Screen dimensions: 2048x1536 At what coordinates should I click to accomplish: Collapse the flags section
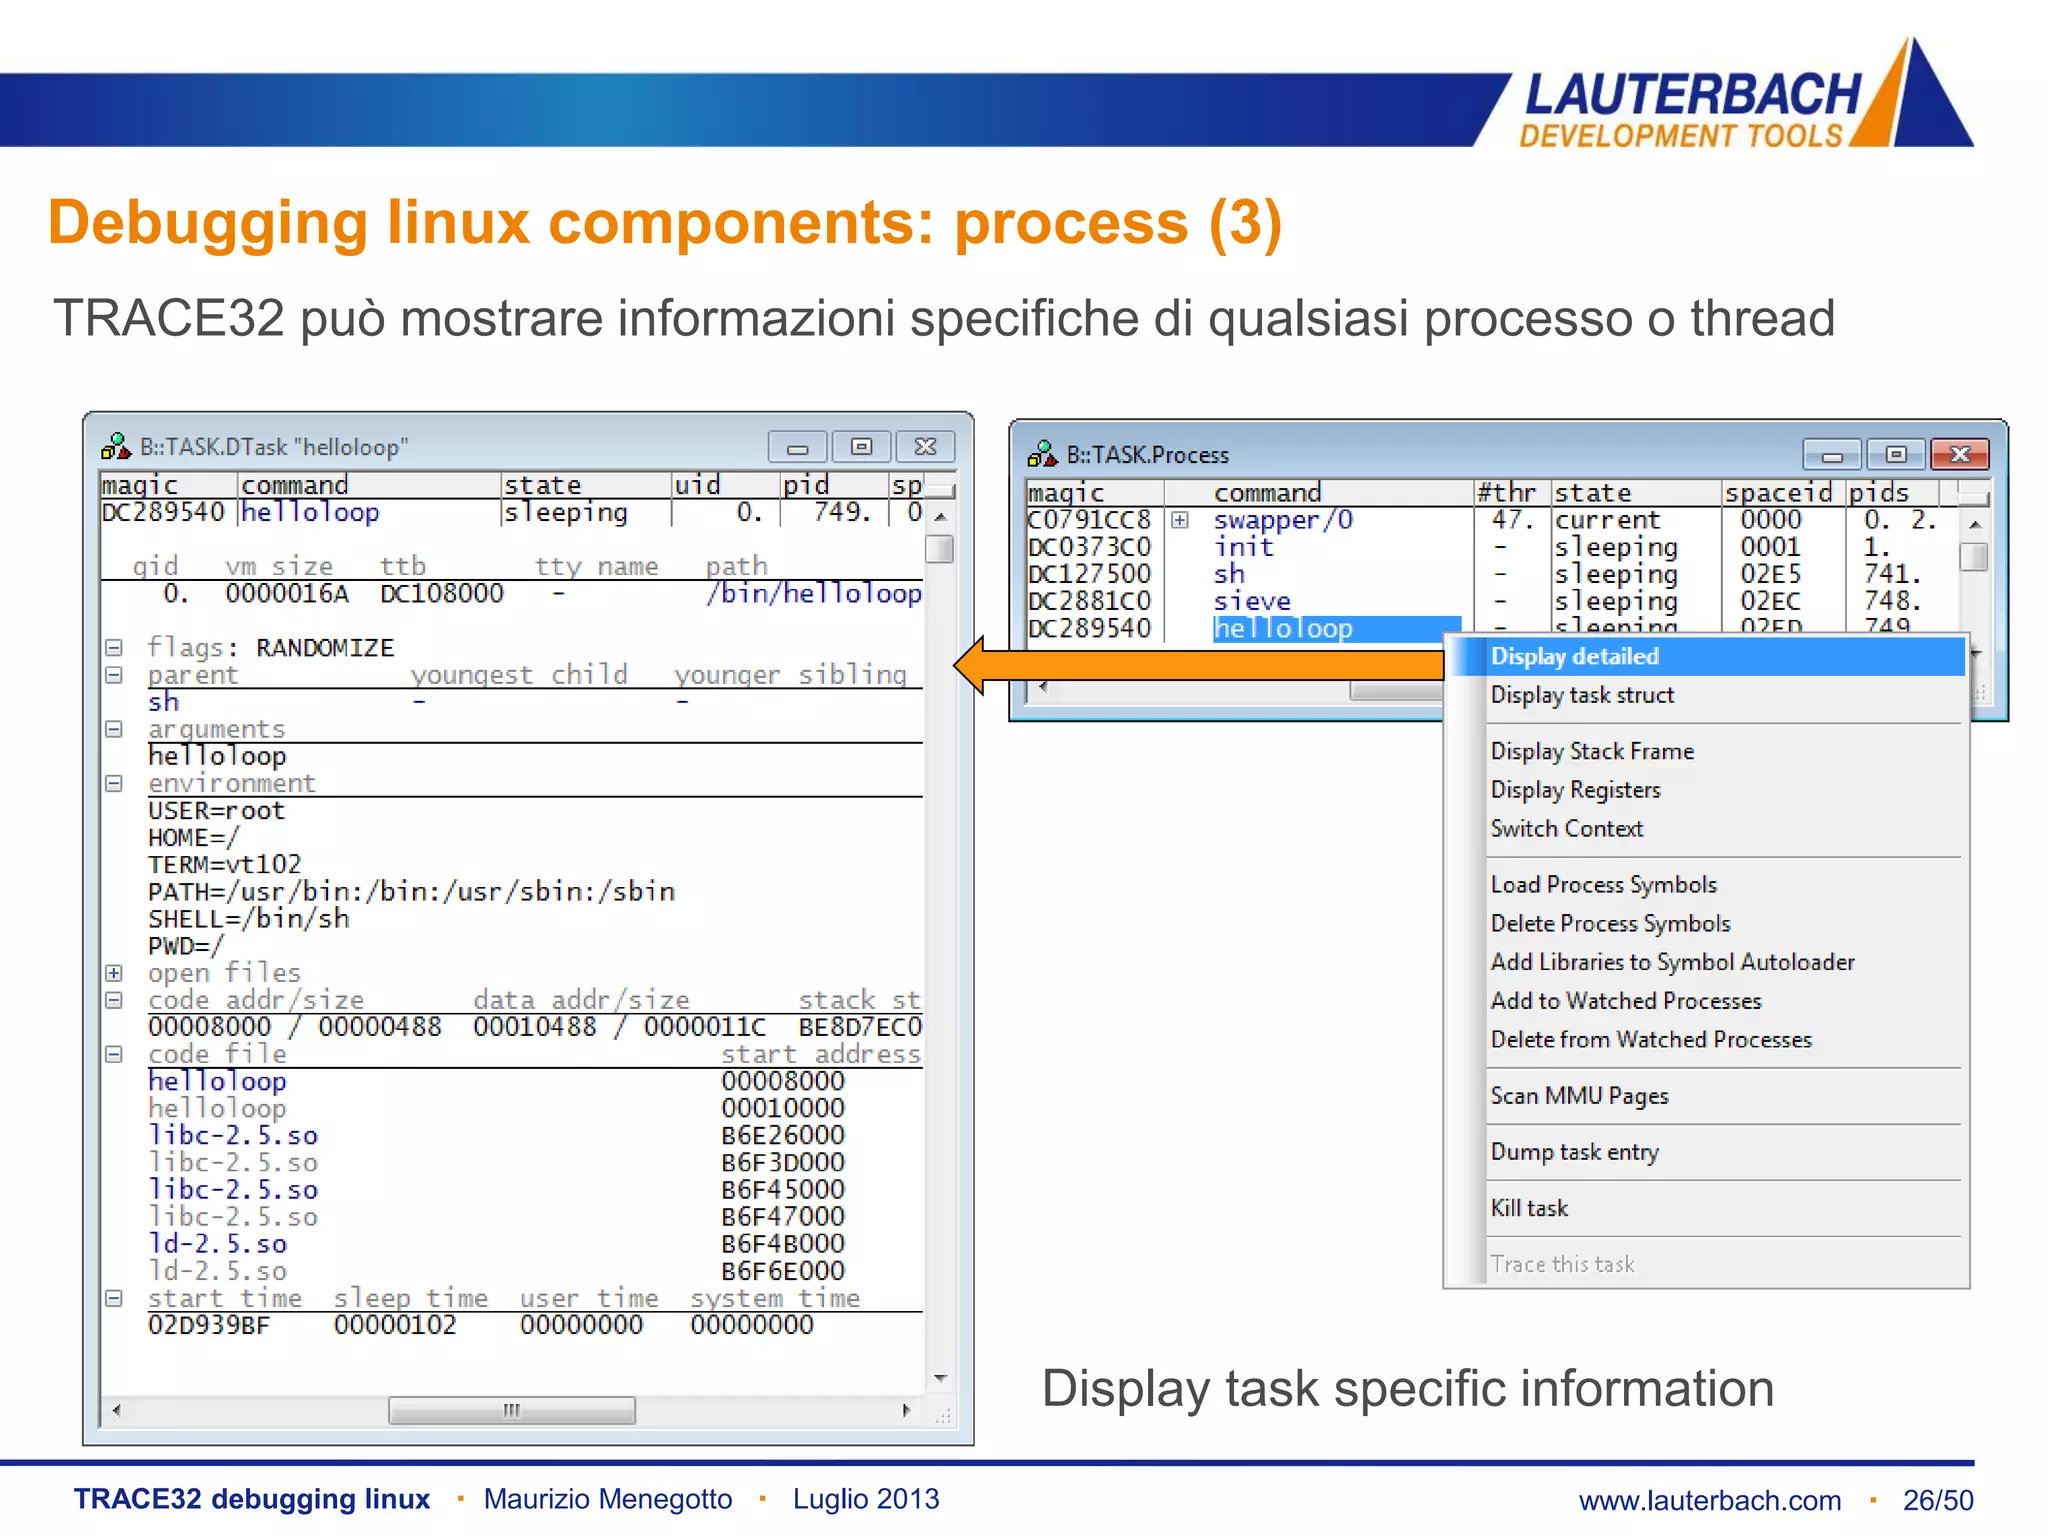114,648
